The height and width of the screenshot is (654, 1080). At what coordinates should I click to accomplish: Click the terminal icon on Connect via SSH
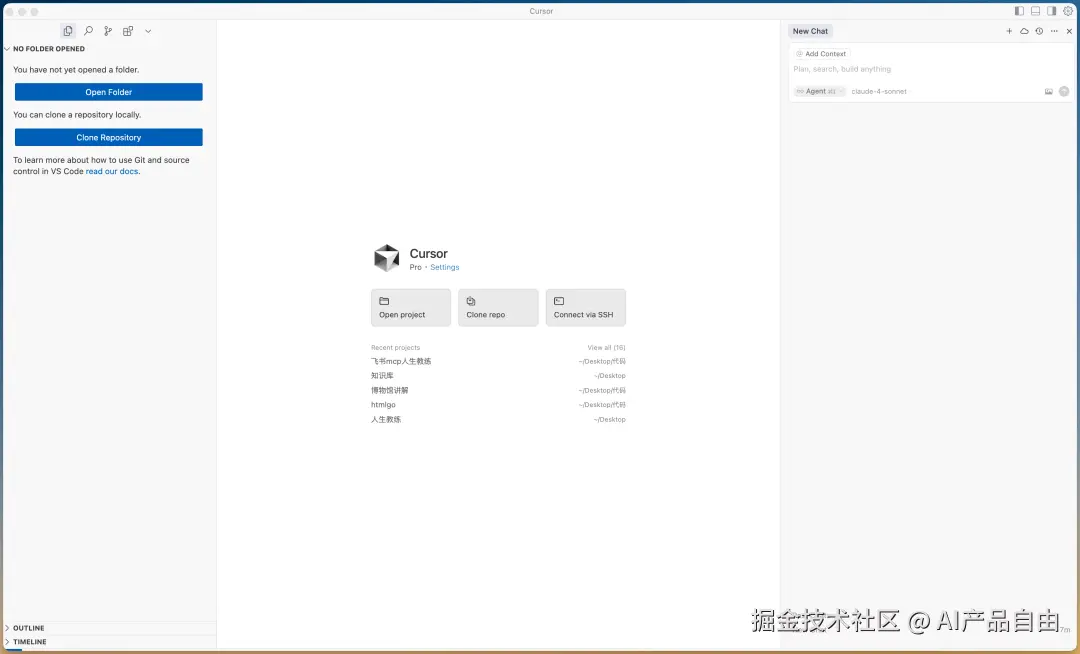tap(559, 301)
